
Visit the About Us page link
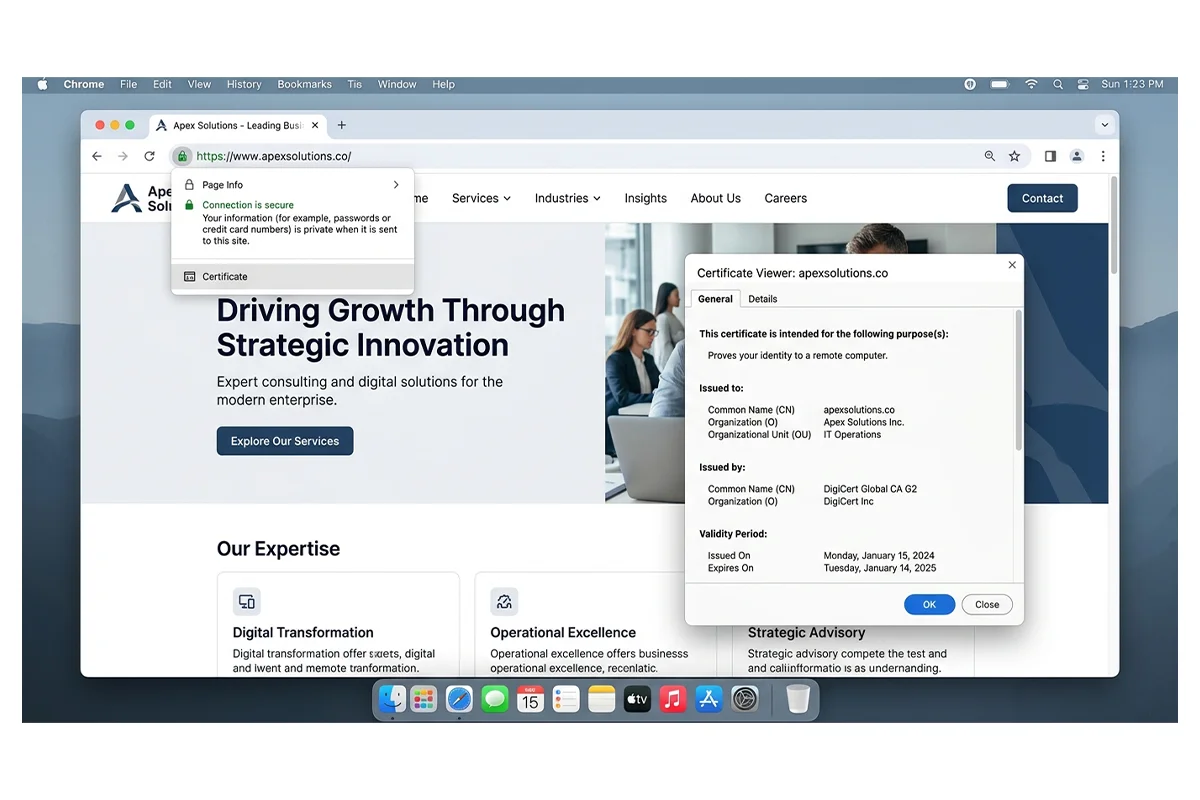716,198
